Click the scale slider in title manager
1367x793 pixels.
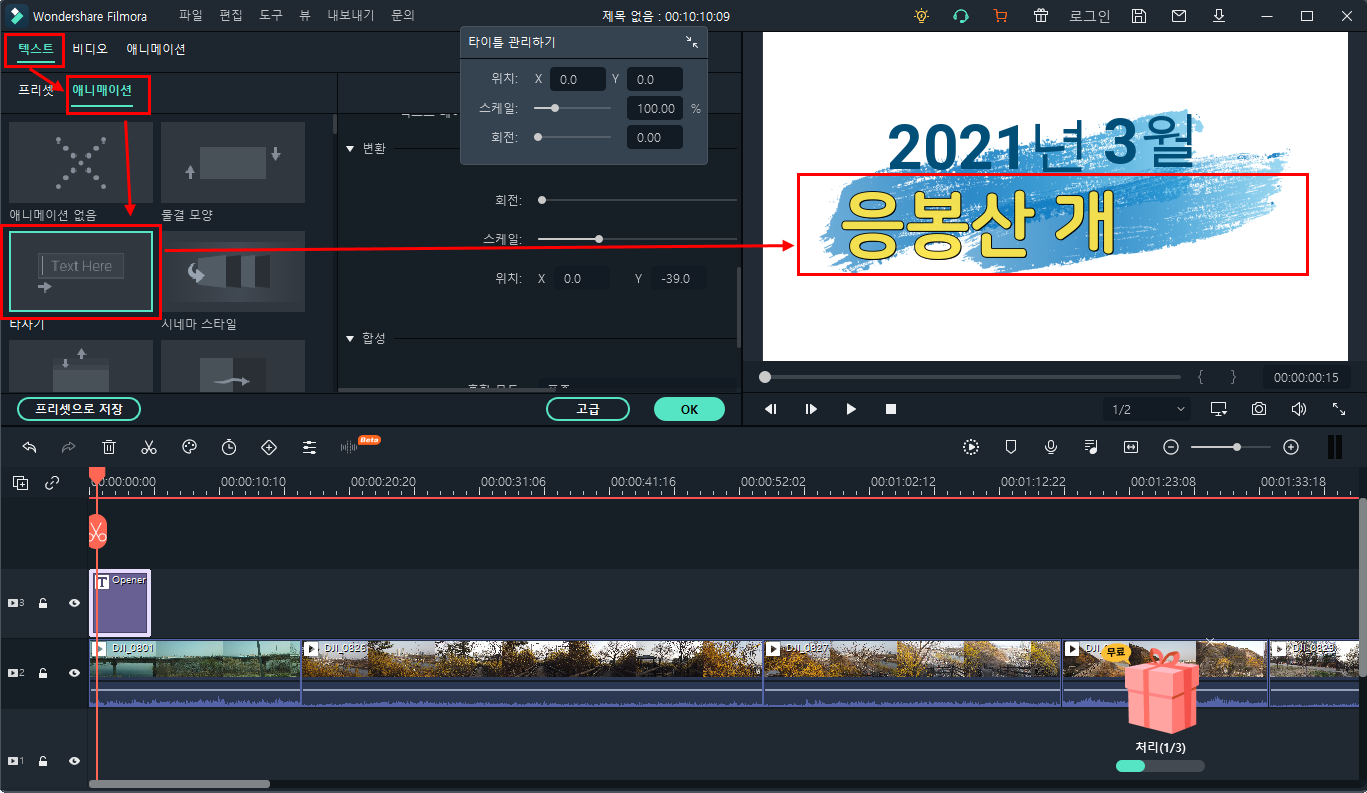tap(572, 108)
